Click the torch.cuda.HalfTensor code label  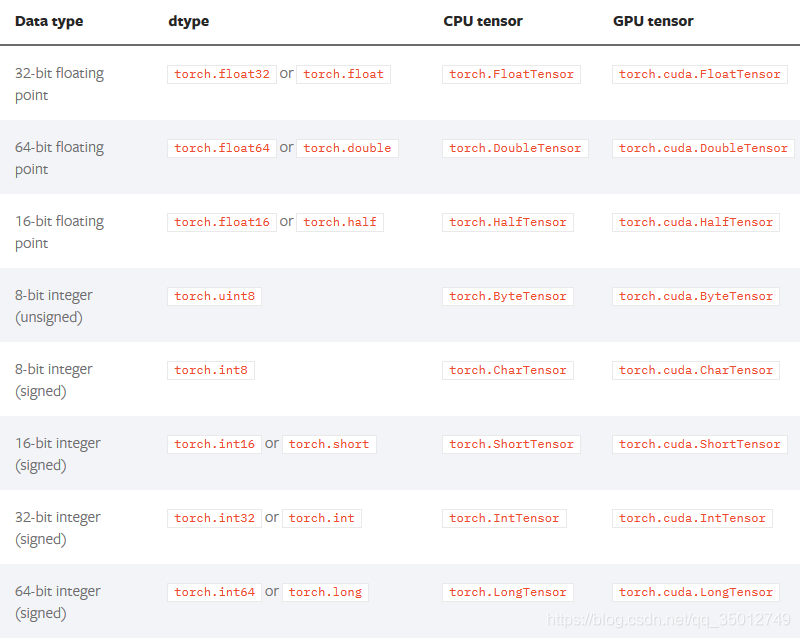point(696,223)
